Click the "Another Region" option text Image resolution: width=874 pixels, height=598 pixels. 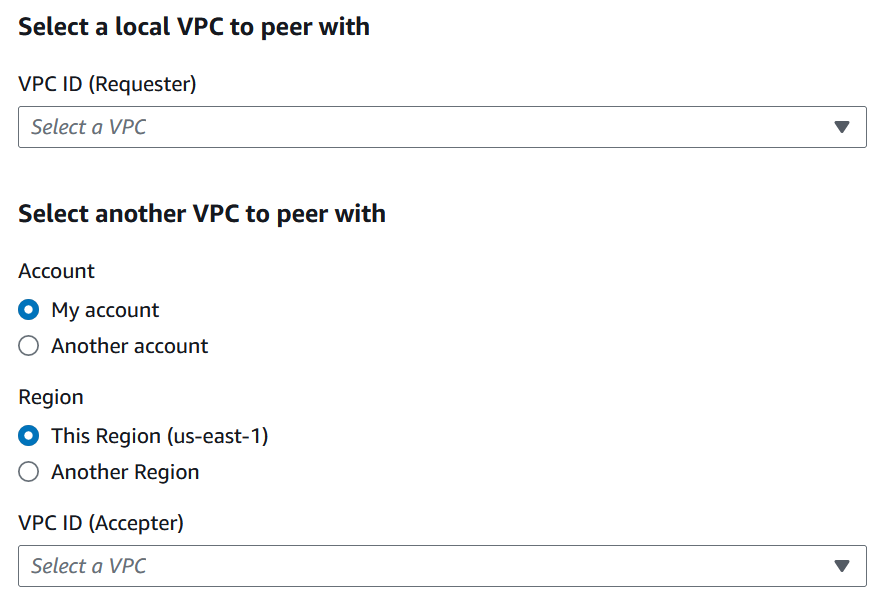[x=125, y=472]
